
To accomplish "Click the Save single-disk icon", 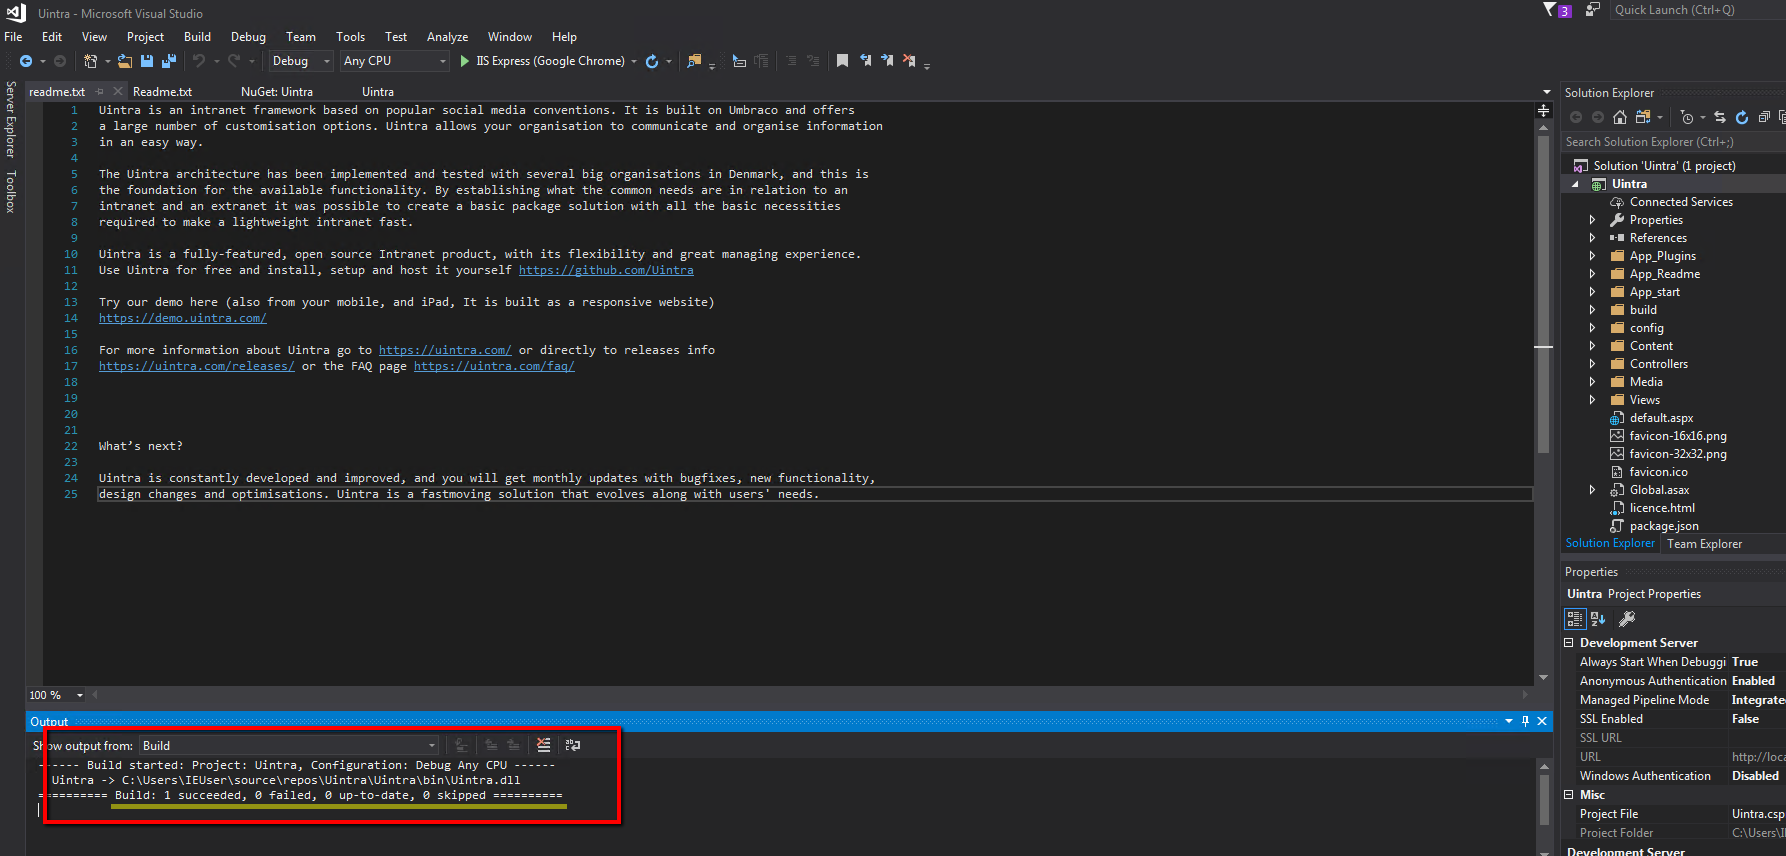I will tap(147, 61).
